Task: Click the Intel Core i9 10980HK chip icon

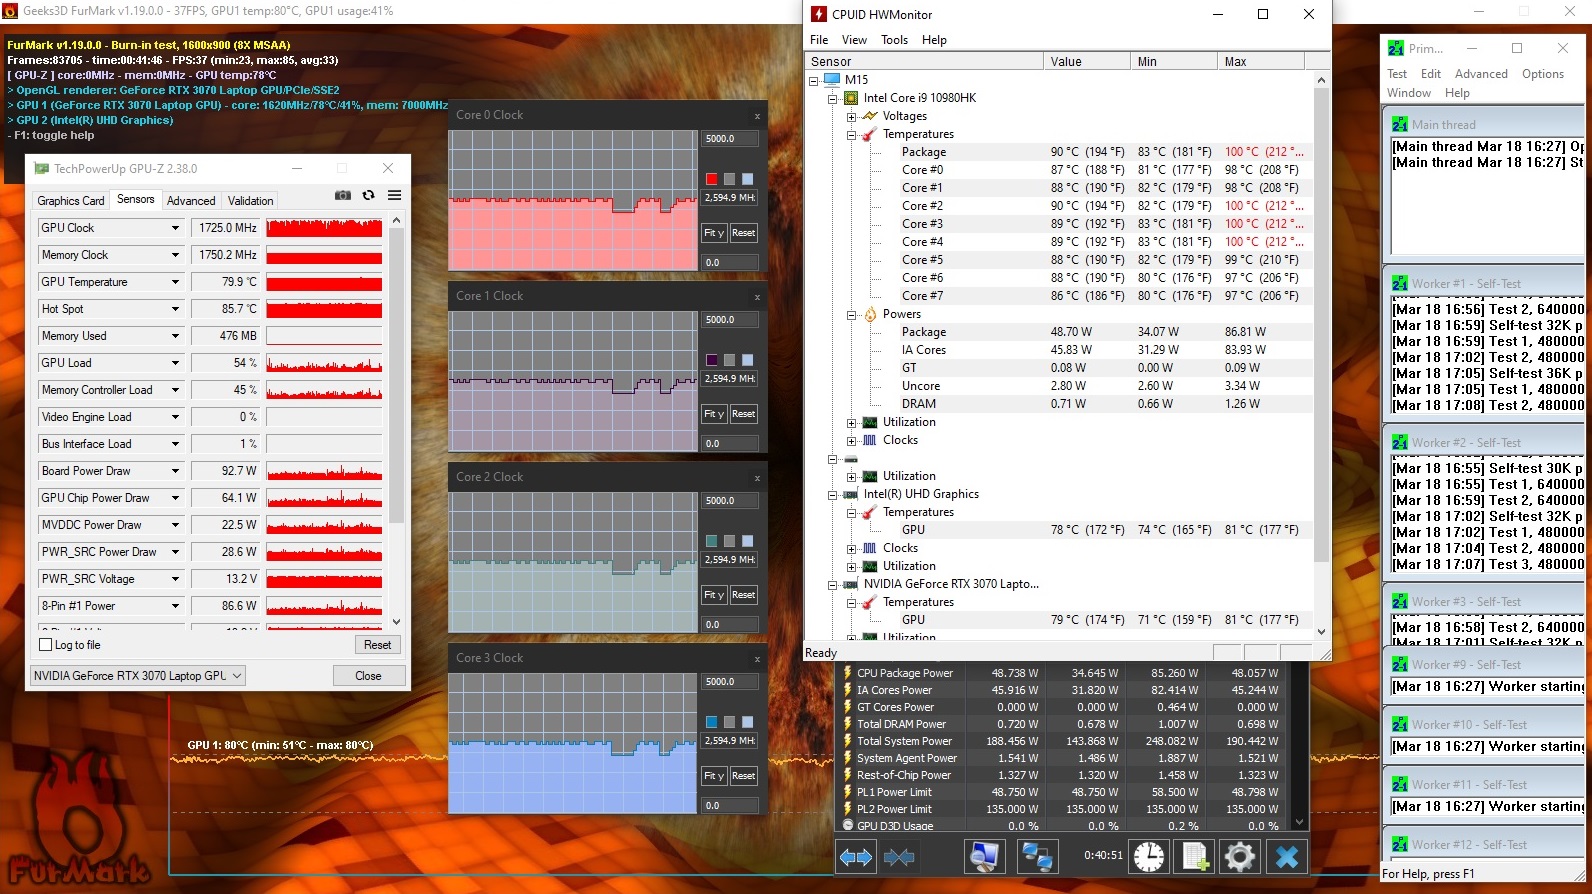Action: [851, 98]
